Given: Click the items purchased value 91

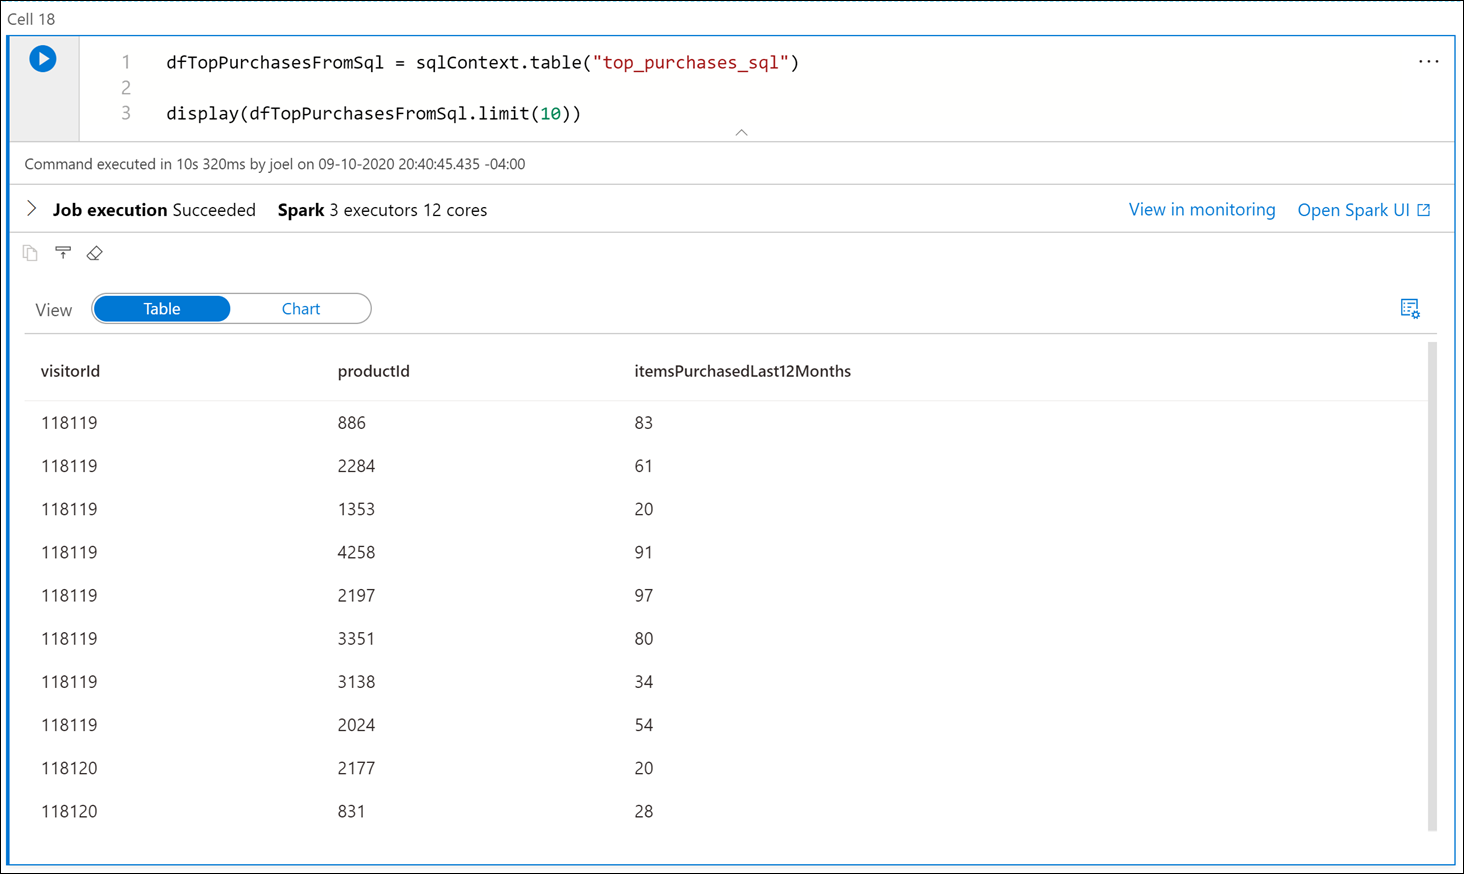Looking at the screenshot, I should click(x=643, y=552).
